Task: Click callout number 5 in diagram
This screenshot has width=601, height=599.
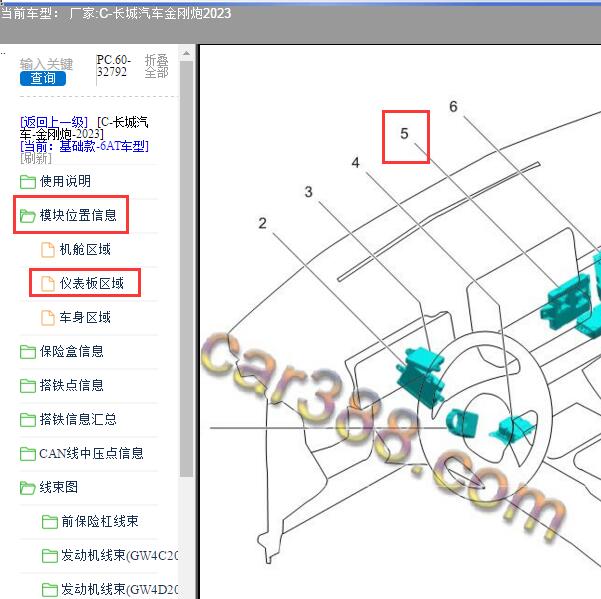Action: click(404, 134)
